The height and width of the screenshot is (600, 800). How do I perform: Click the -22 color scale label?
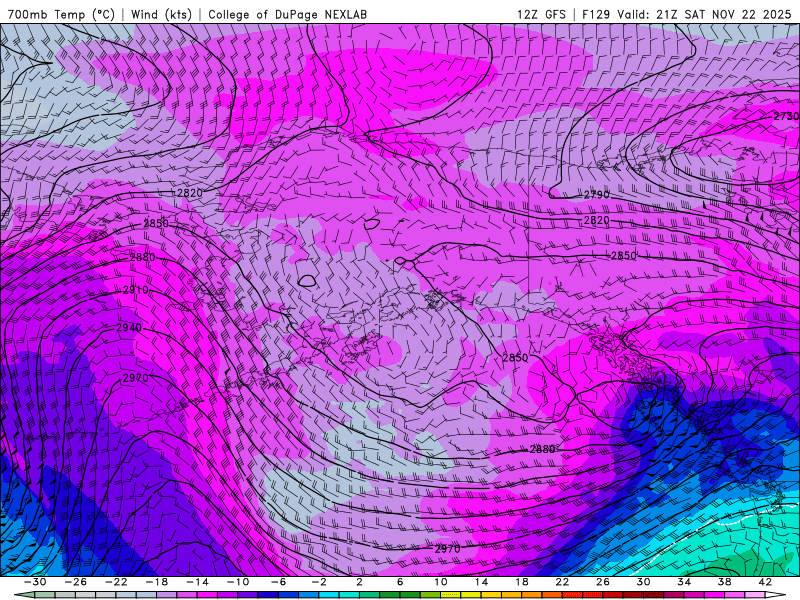[116, 582]
